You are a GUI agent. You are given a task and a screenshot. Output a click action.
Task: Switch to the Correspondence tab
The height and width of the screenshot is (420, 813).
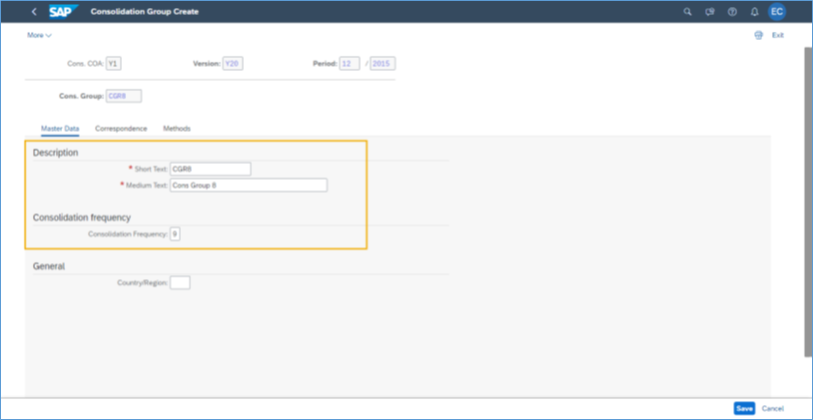(121, 128)
